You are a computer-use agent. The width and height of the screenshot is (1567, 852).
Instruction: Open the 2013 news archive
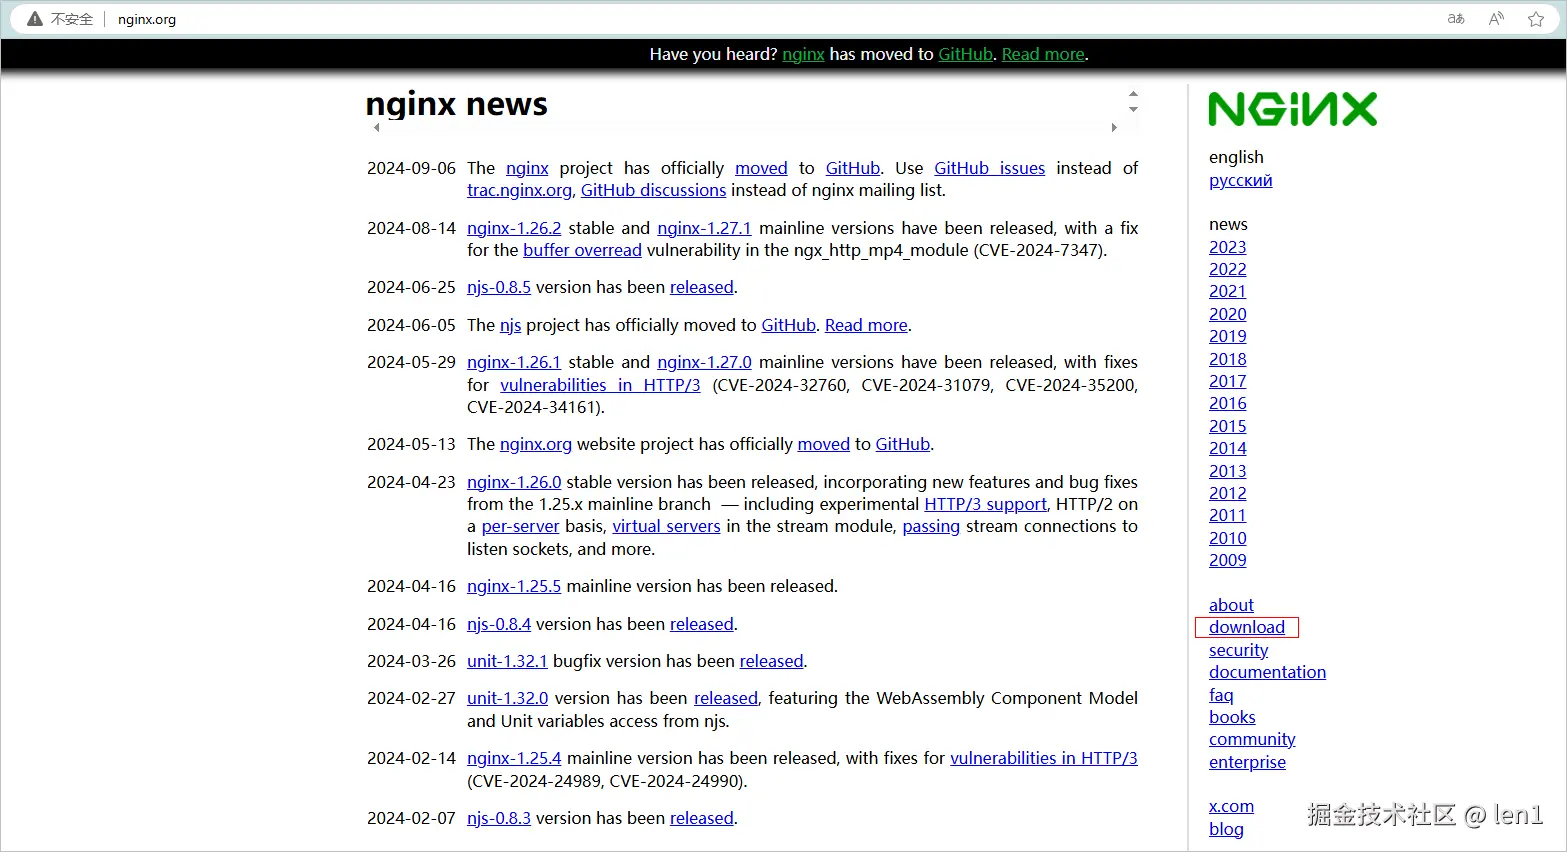tap(1227, 471)
